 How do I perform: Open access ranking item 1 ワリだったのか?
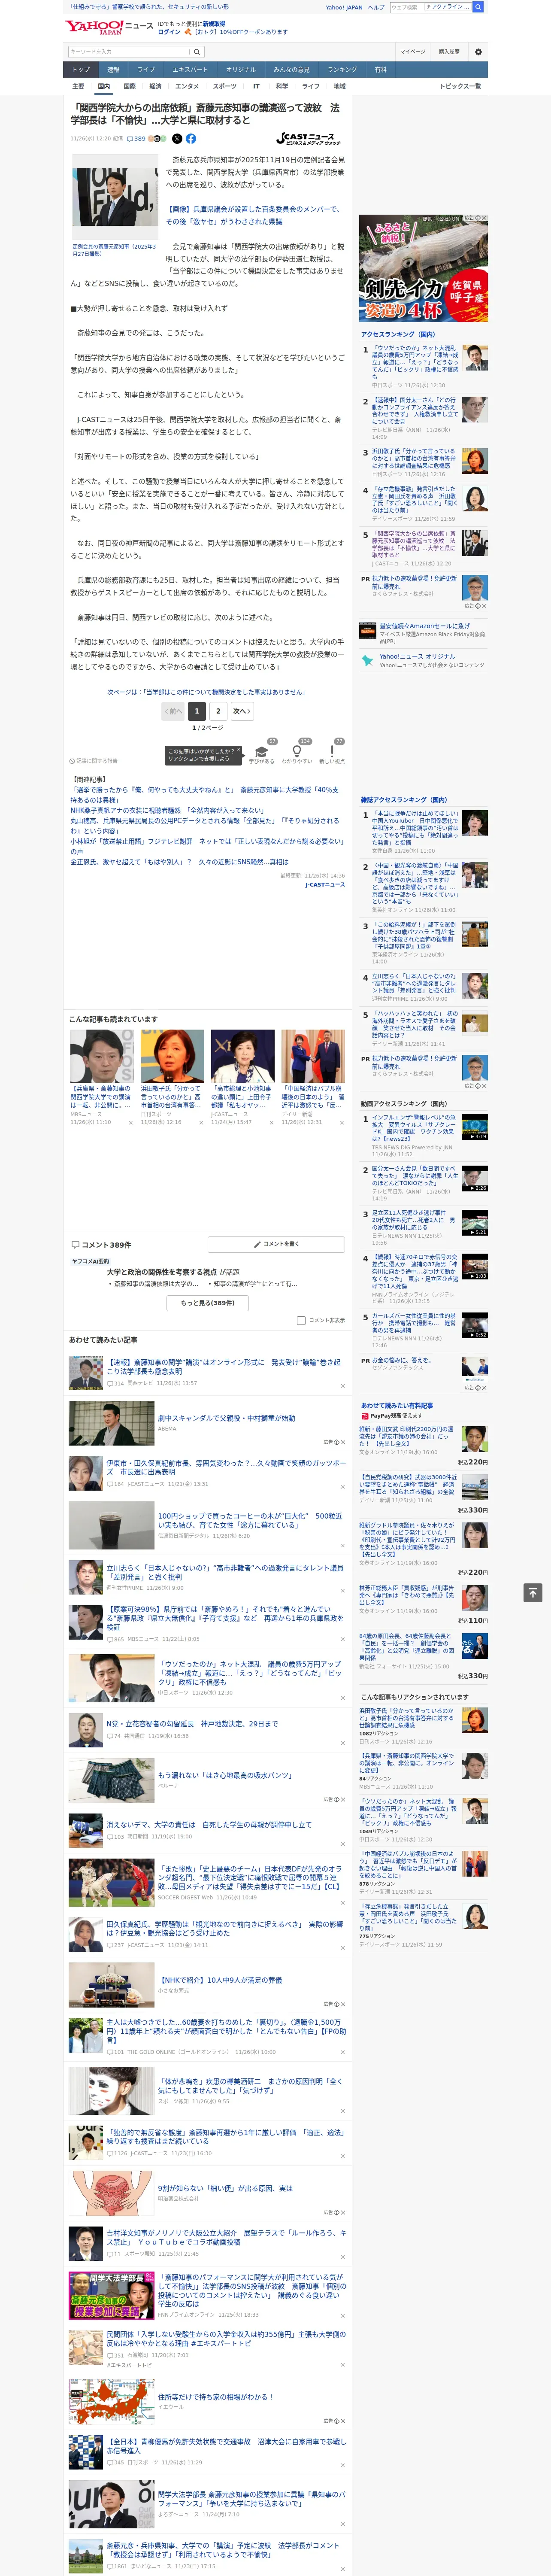[x=415, y=361]
